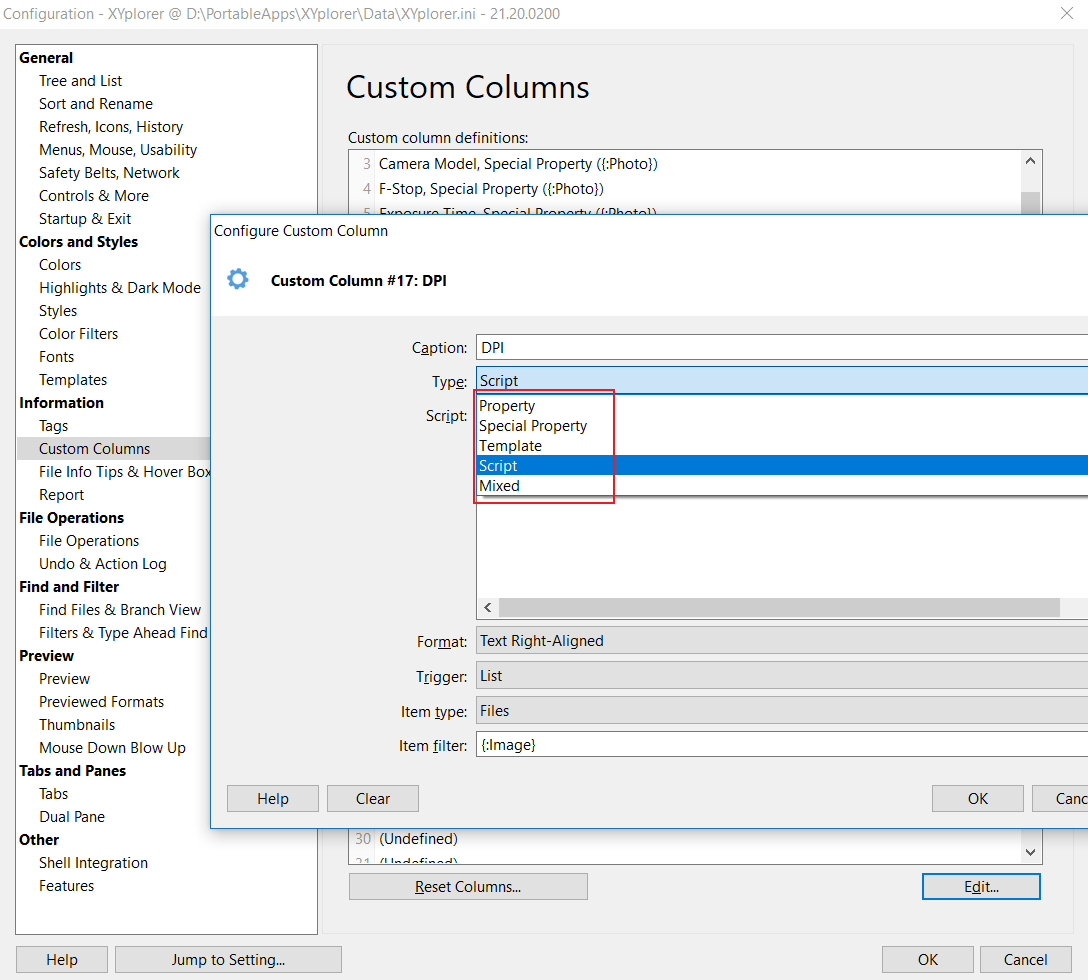Click the Caption field containing DPI

pos(780,348)
